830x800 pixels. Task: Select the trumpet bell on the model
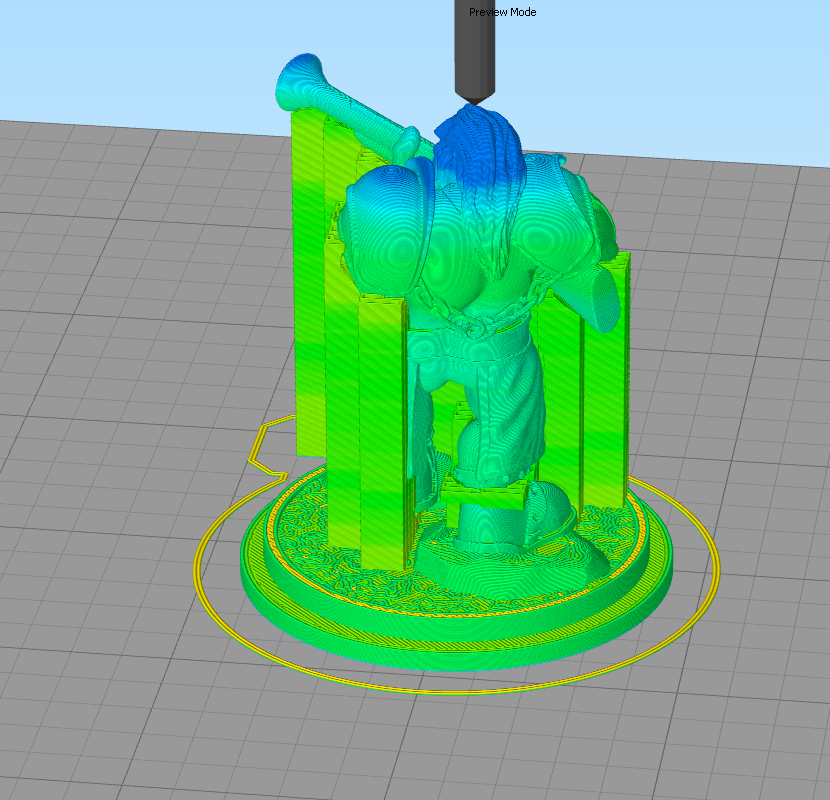click(x=299, y=81)
